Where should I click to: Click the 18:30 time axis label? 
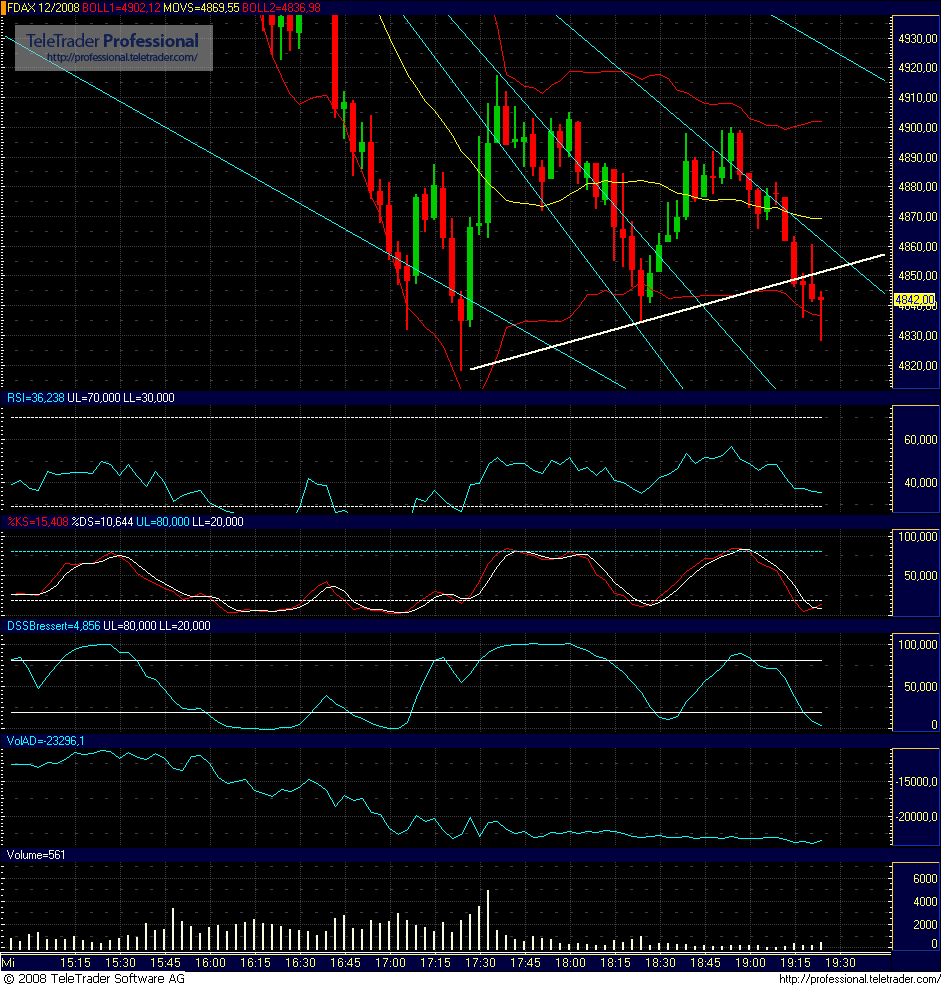(661, 963)
